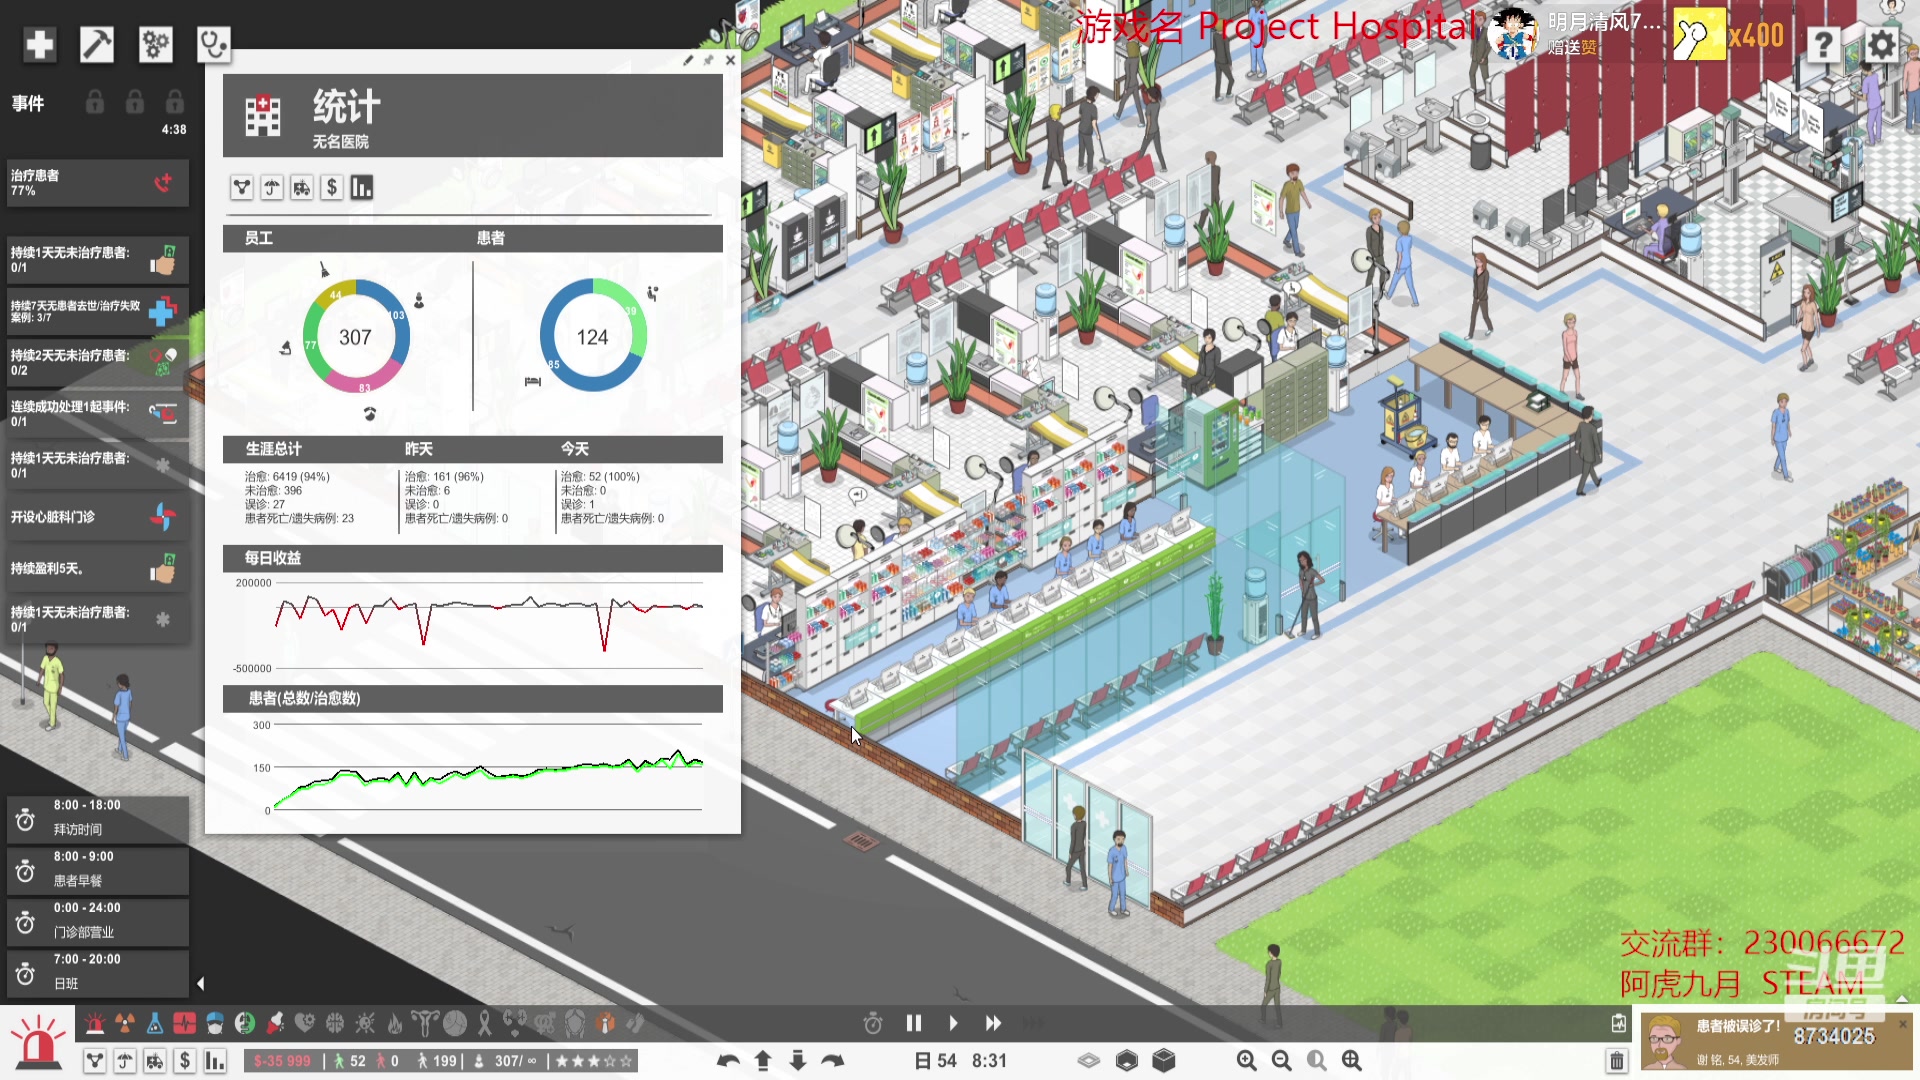Select the surgery mask department icon
The height and width of the screenshot is (1080, 1920).
click(x=215, y=1023)
